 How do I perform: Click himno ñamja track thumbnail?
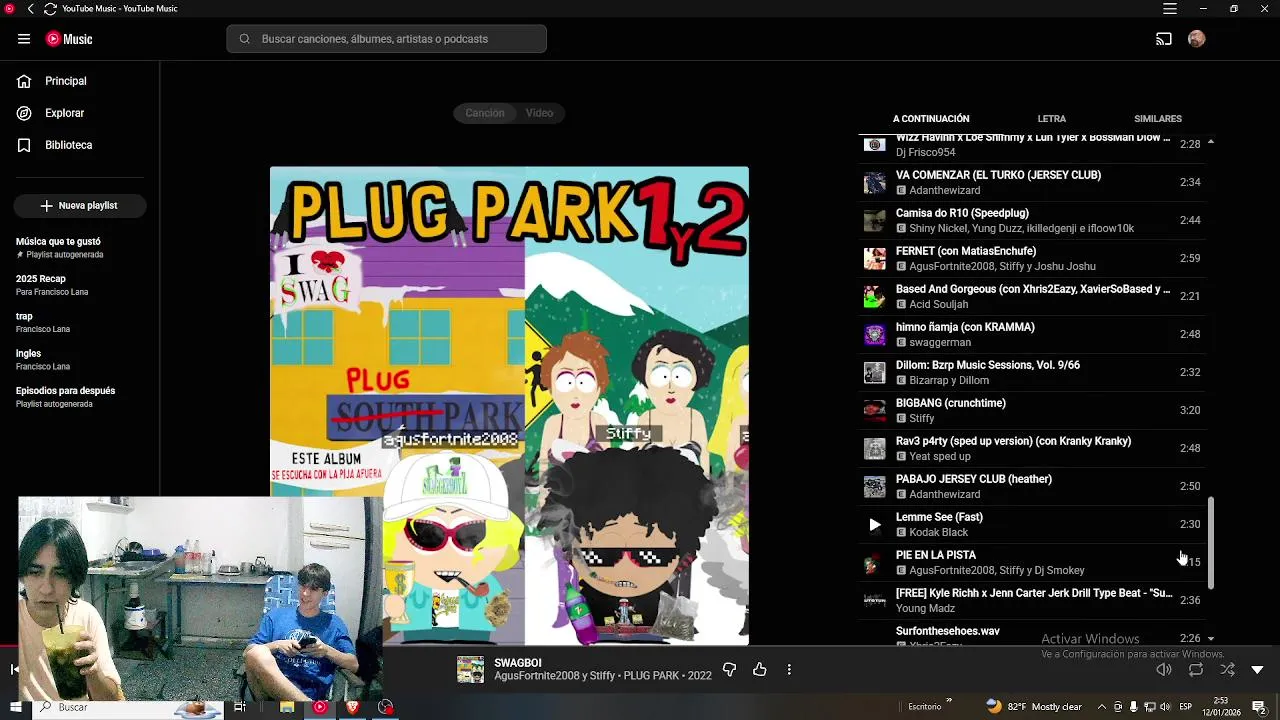[x=875, y=334]
